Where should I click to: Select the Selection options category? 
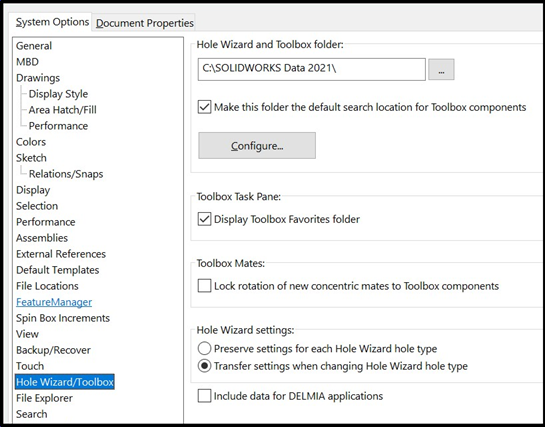pyautogui.click(x=37, y=206)
